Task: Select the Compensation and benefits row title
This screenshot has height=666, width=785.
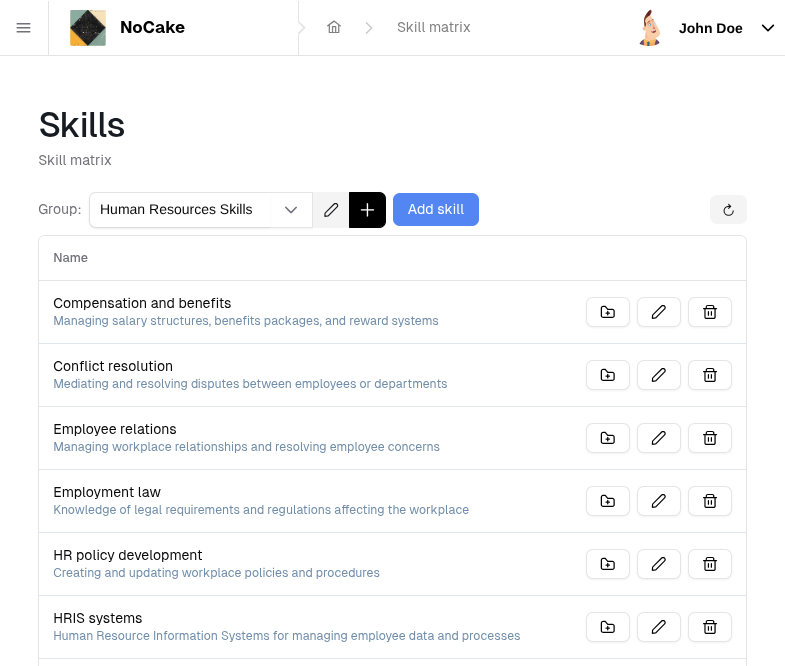Action: [142, 303]
